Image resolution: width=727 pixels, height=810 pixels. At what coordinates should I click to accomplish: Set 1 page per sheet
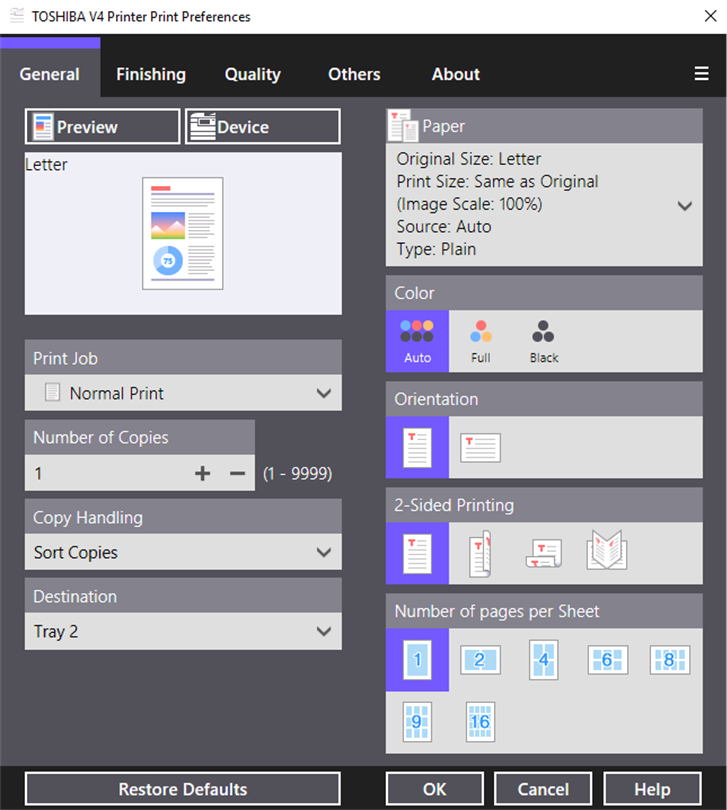[x=417, y=660]
